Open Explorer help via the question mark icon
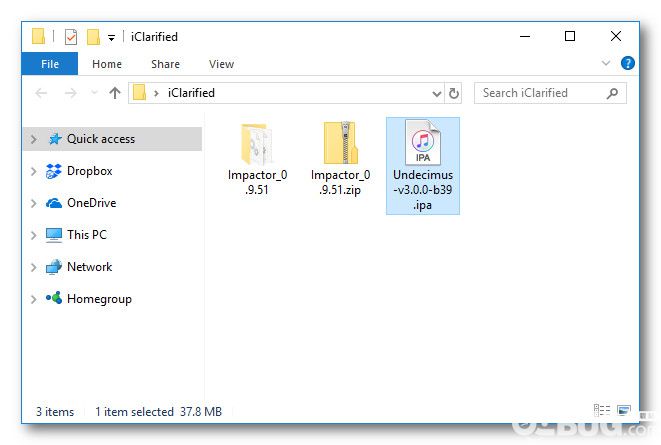The height and width of the screenshot is (445, 661). pos(627,63)
